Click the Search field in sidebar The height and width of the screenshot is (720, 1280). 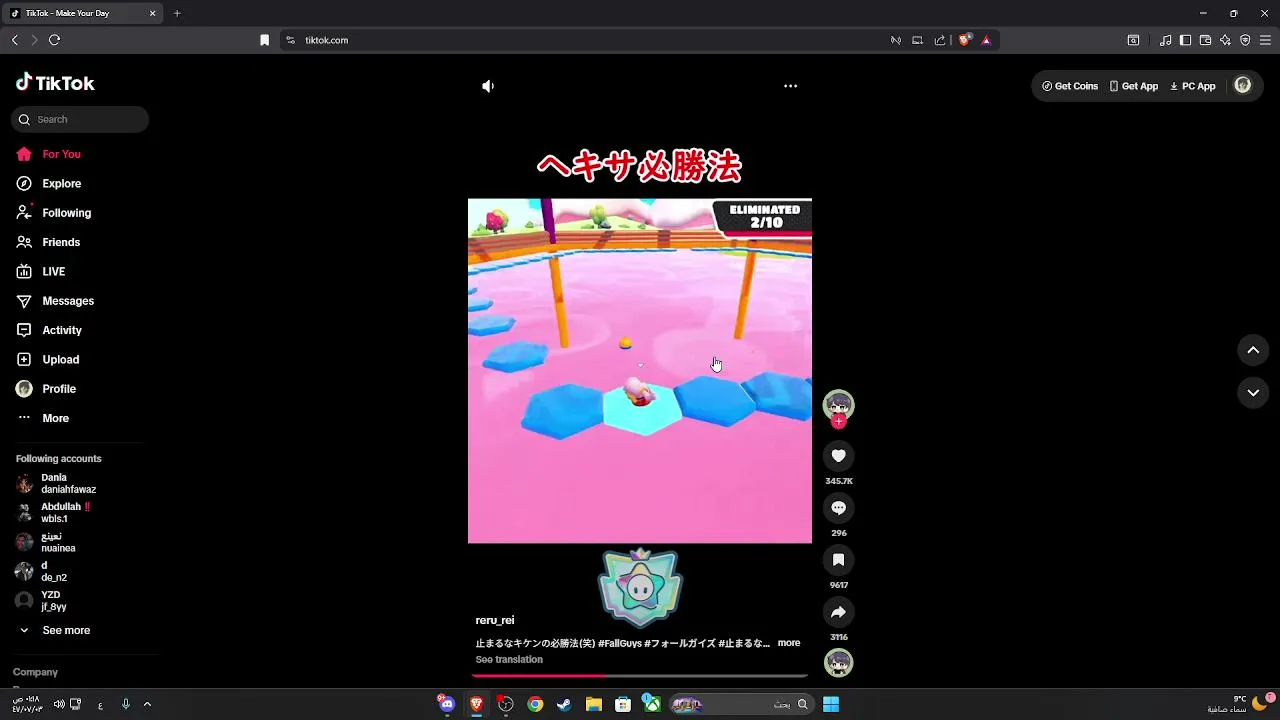pos(80,119)
